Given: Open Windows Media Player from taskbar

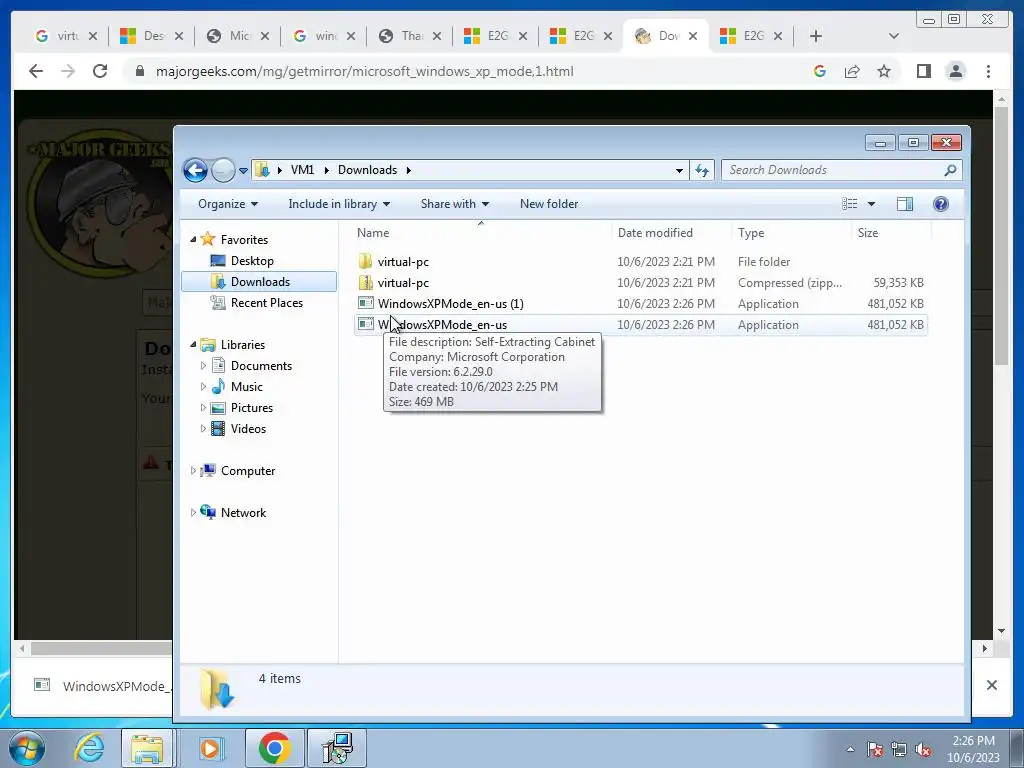Looking at the screenshot, I should 210,748.
